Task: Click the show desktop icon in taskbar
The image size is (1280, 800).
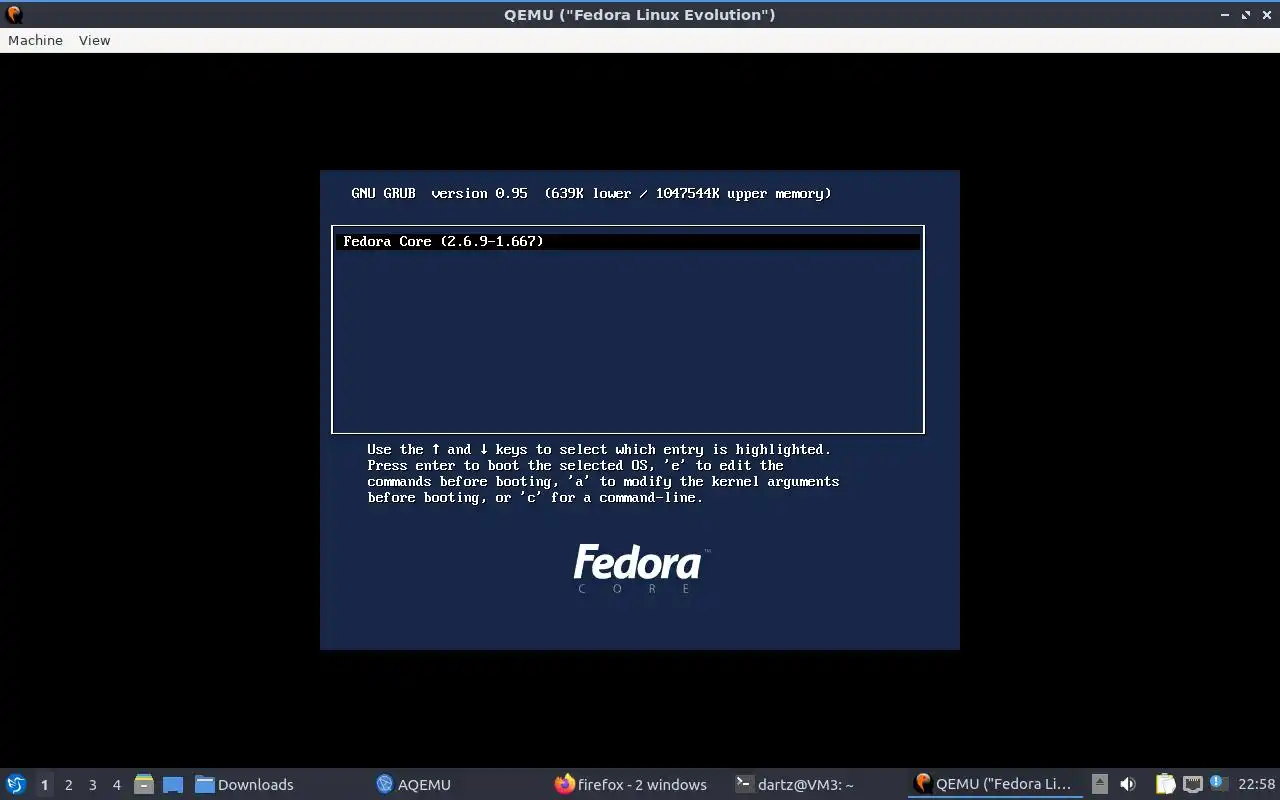Action: click(173, 784)
